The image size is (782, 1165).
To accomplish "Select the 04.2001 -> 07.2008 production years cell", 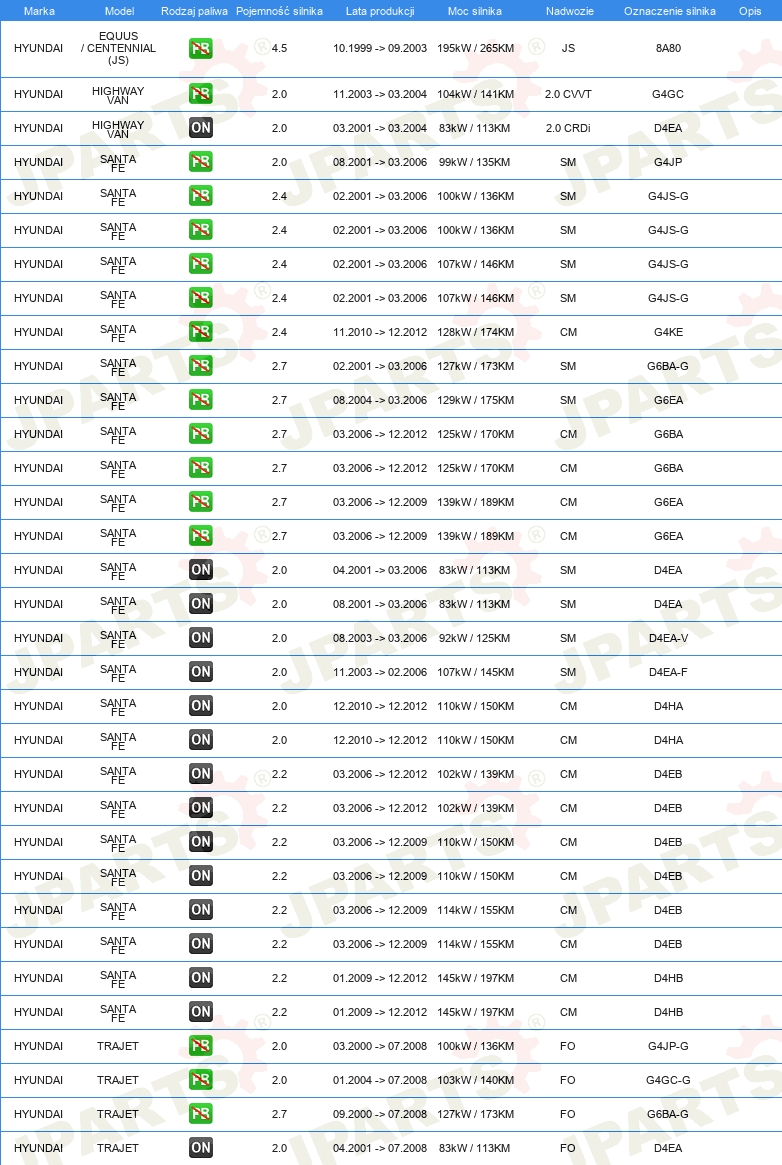I will tap(379, 1148).
